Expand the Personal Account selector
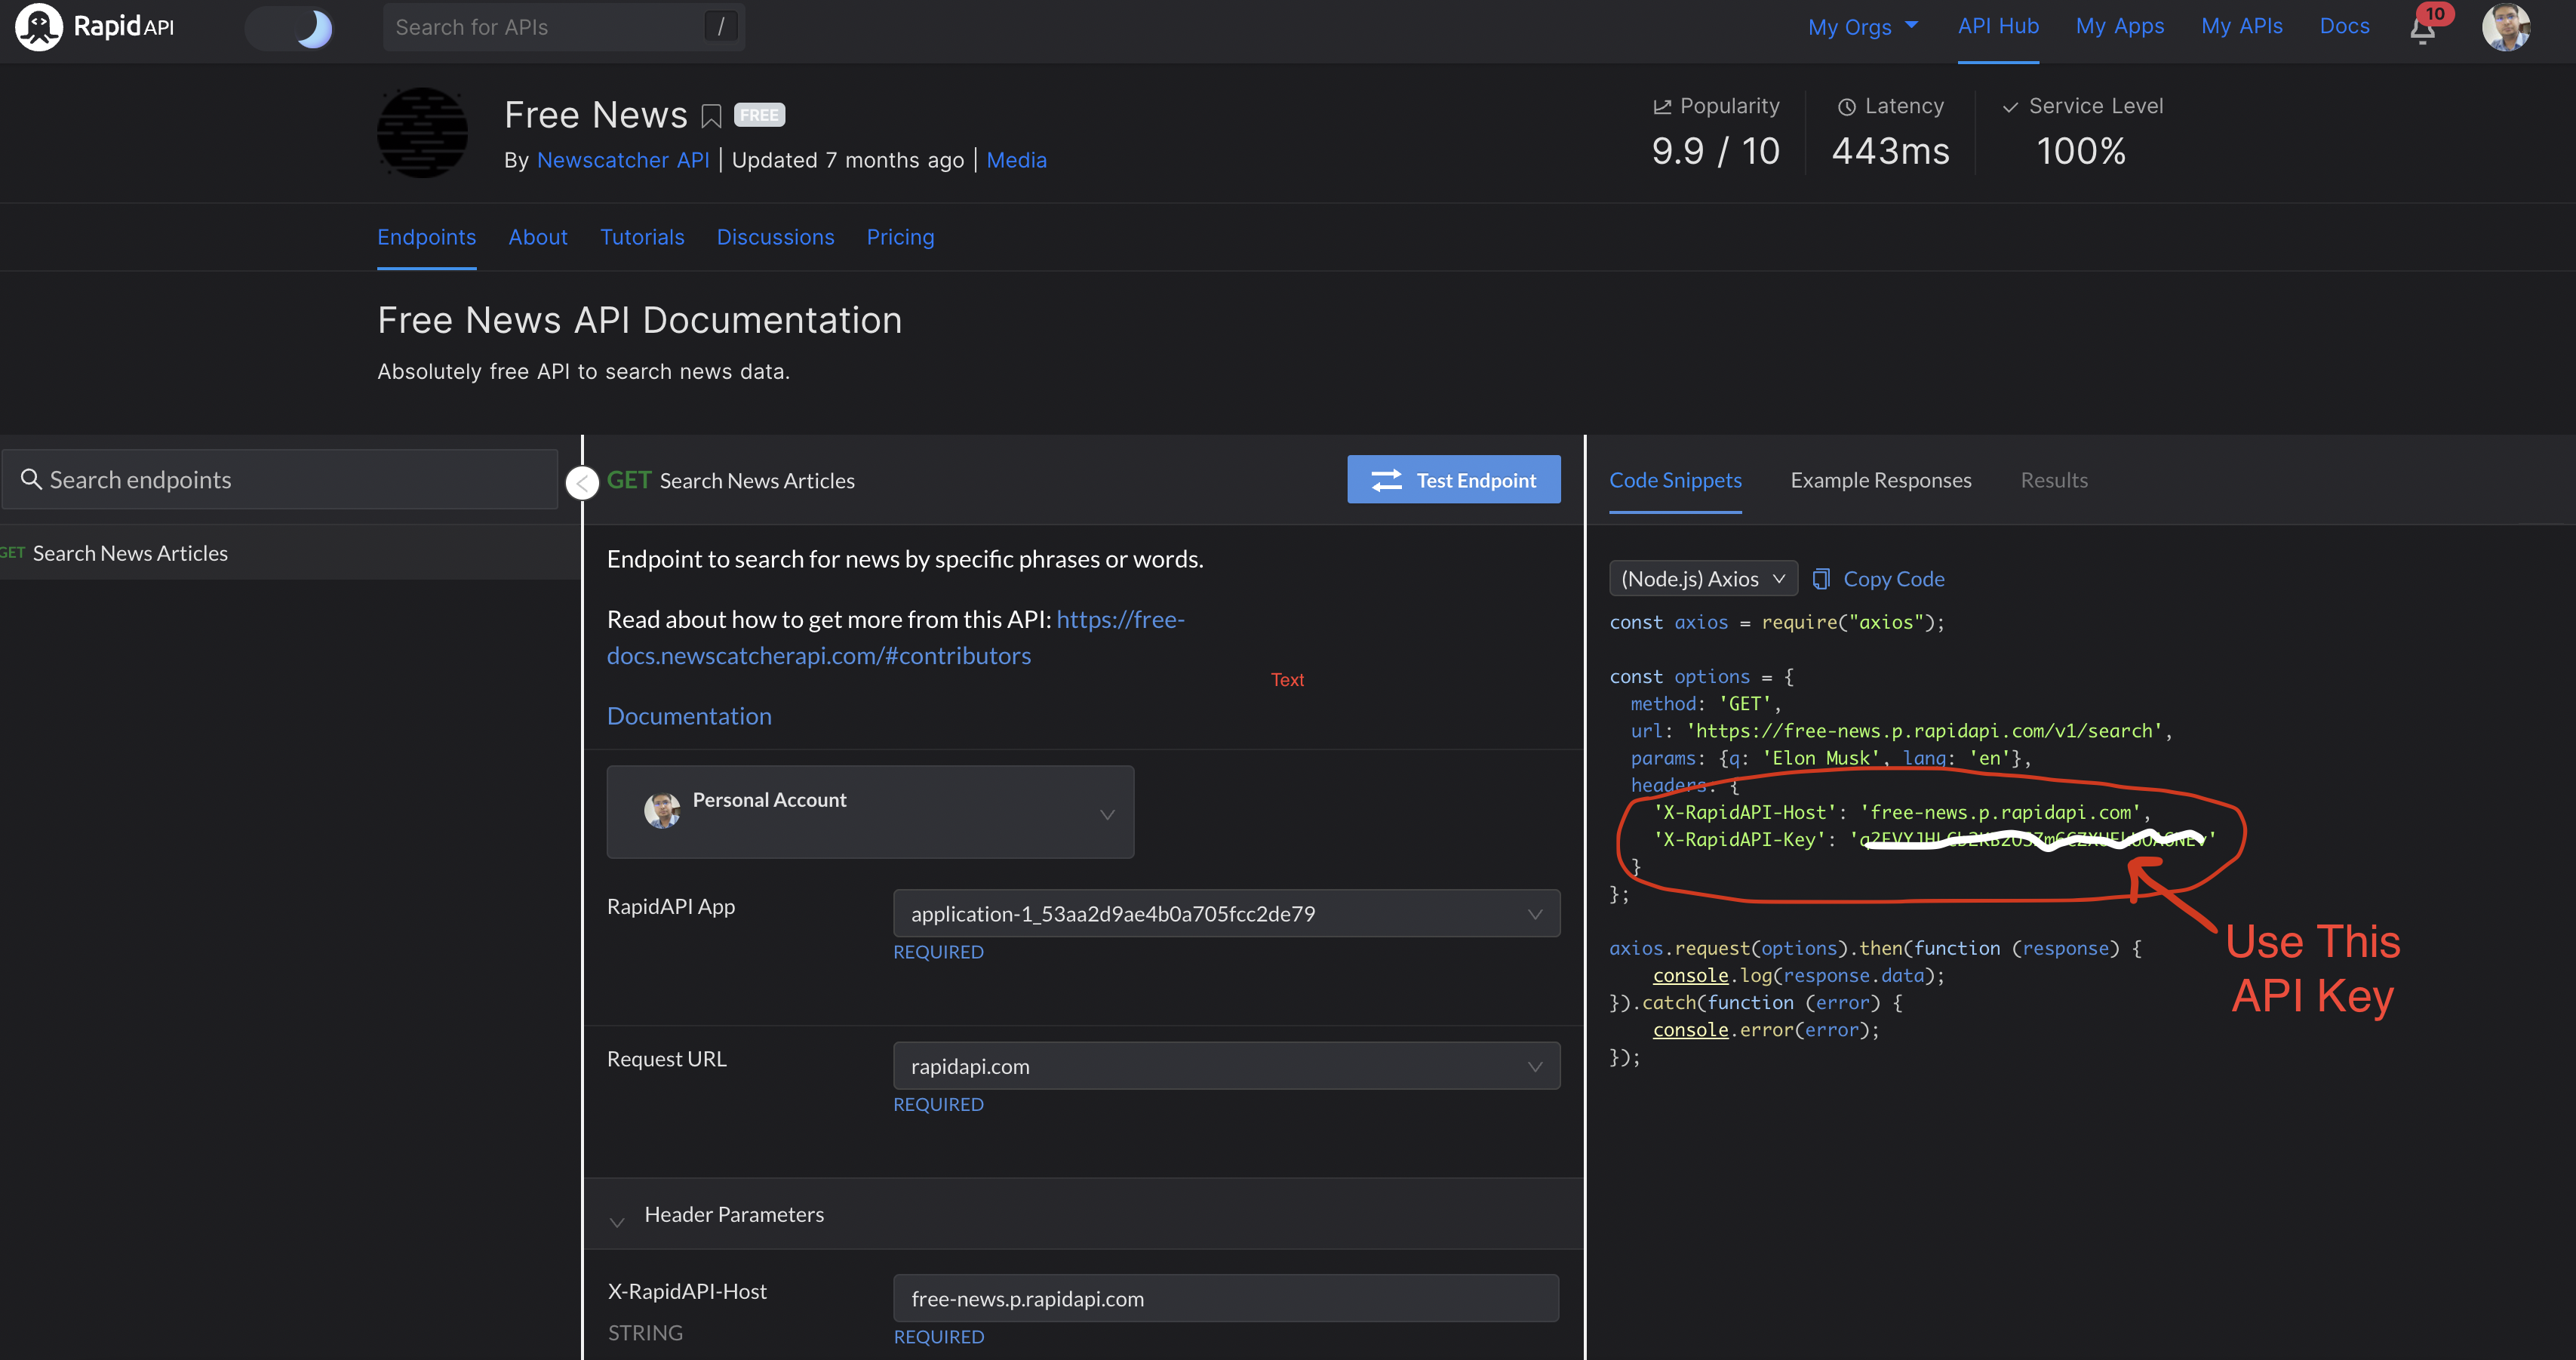The image size is (2576, 1360). [870, 812]
